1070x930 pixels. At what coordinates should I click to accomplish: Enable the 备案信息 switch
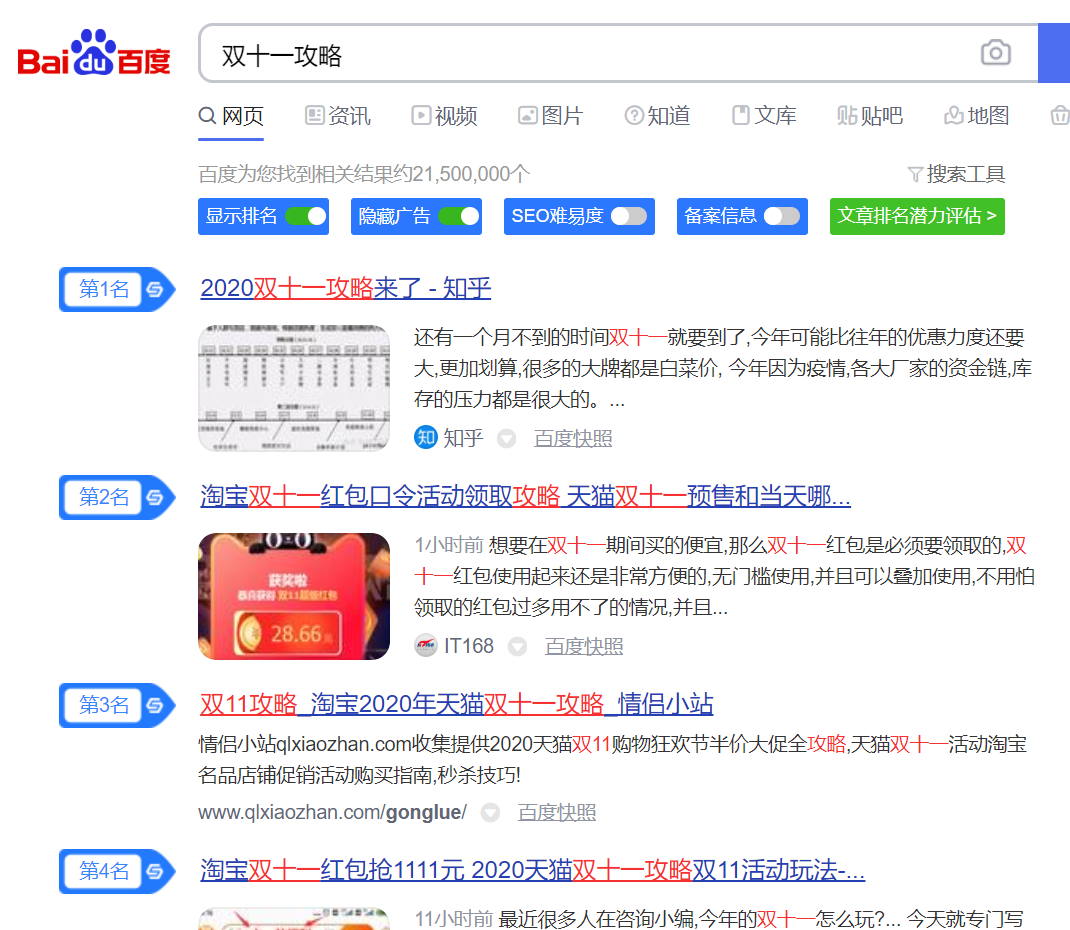[781, 216]
